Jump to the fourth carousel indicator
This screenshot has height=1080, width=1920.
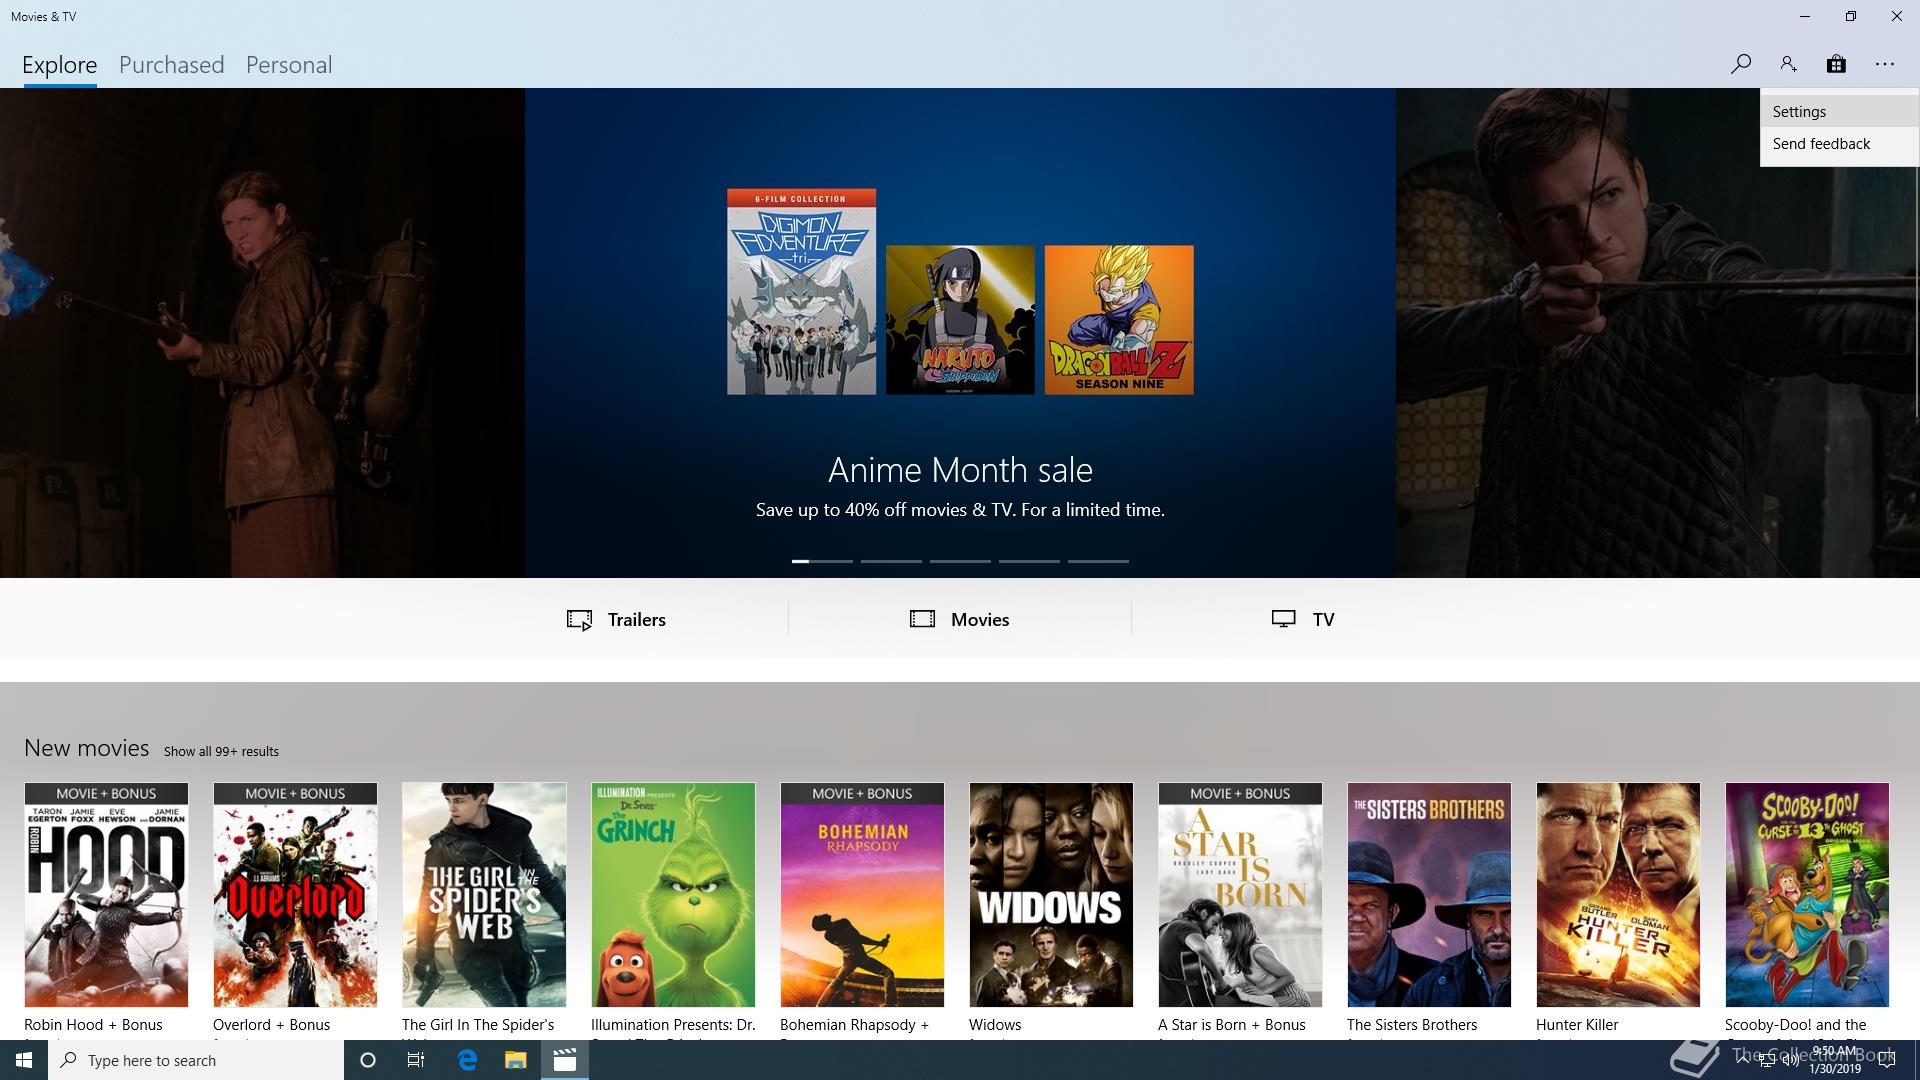[x=1029, y=561]
